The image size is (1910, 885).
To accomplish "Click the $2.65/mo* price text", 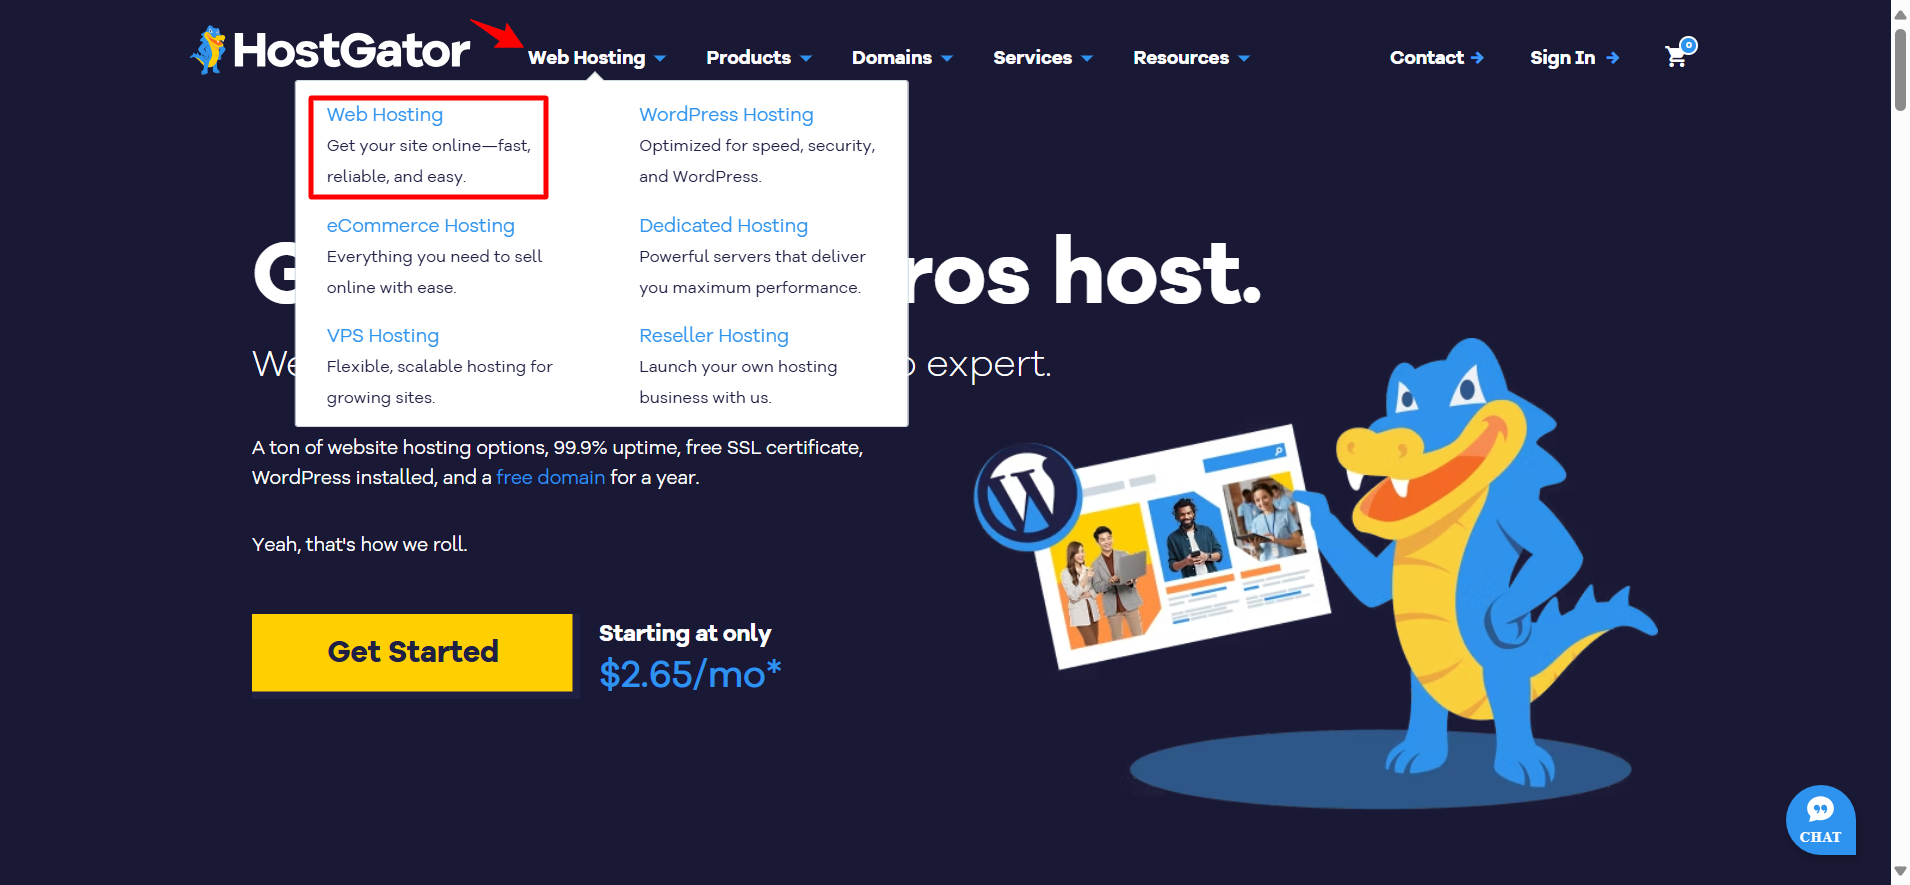I will (x=690, y=675).
